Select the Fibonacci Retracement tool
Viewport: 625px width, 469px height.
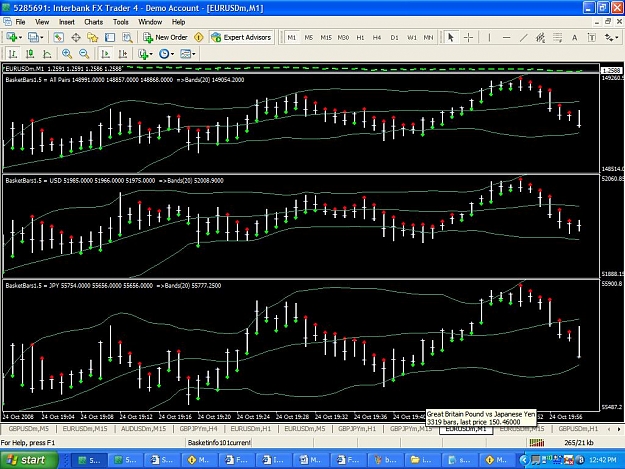click(558, 37)
